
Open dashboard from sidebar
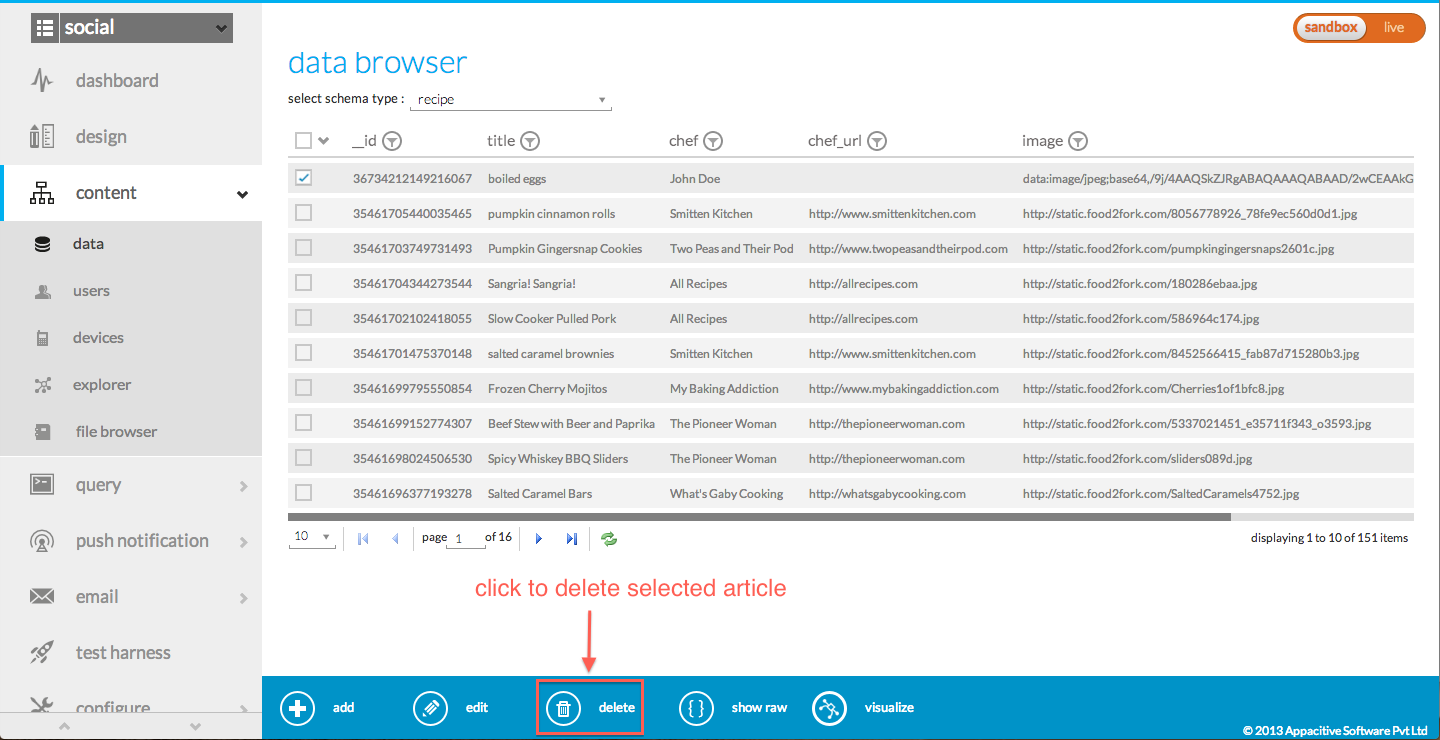[117, 81]
